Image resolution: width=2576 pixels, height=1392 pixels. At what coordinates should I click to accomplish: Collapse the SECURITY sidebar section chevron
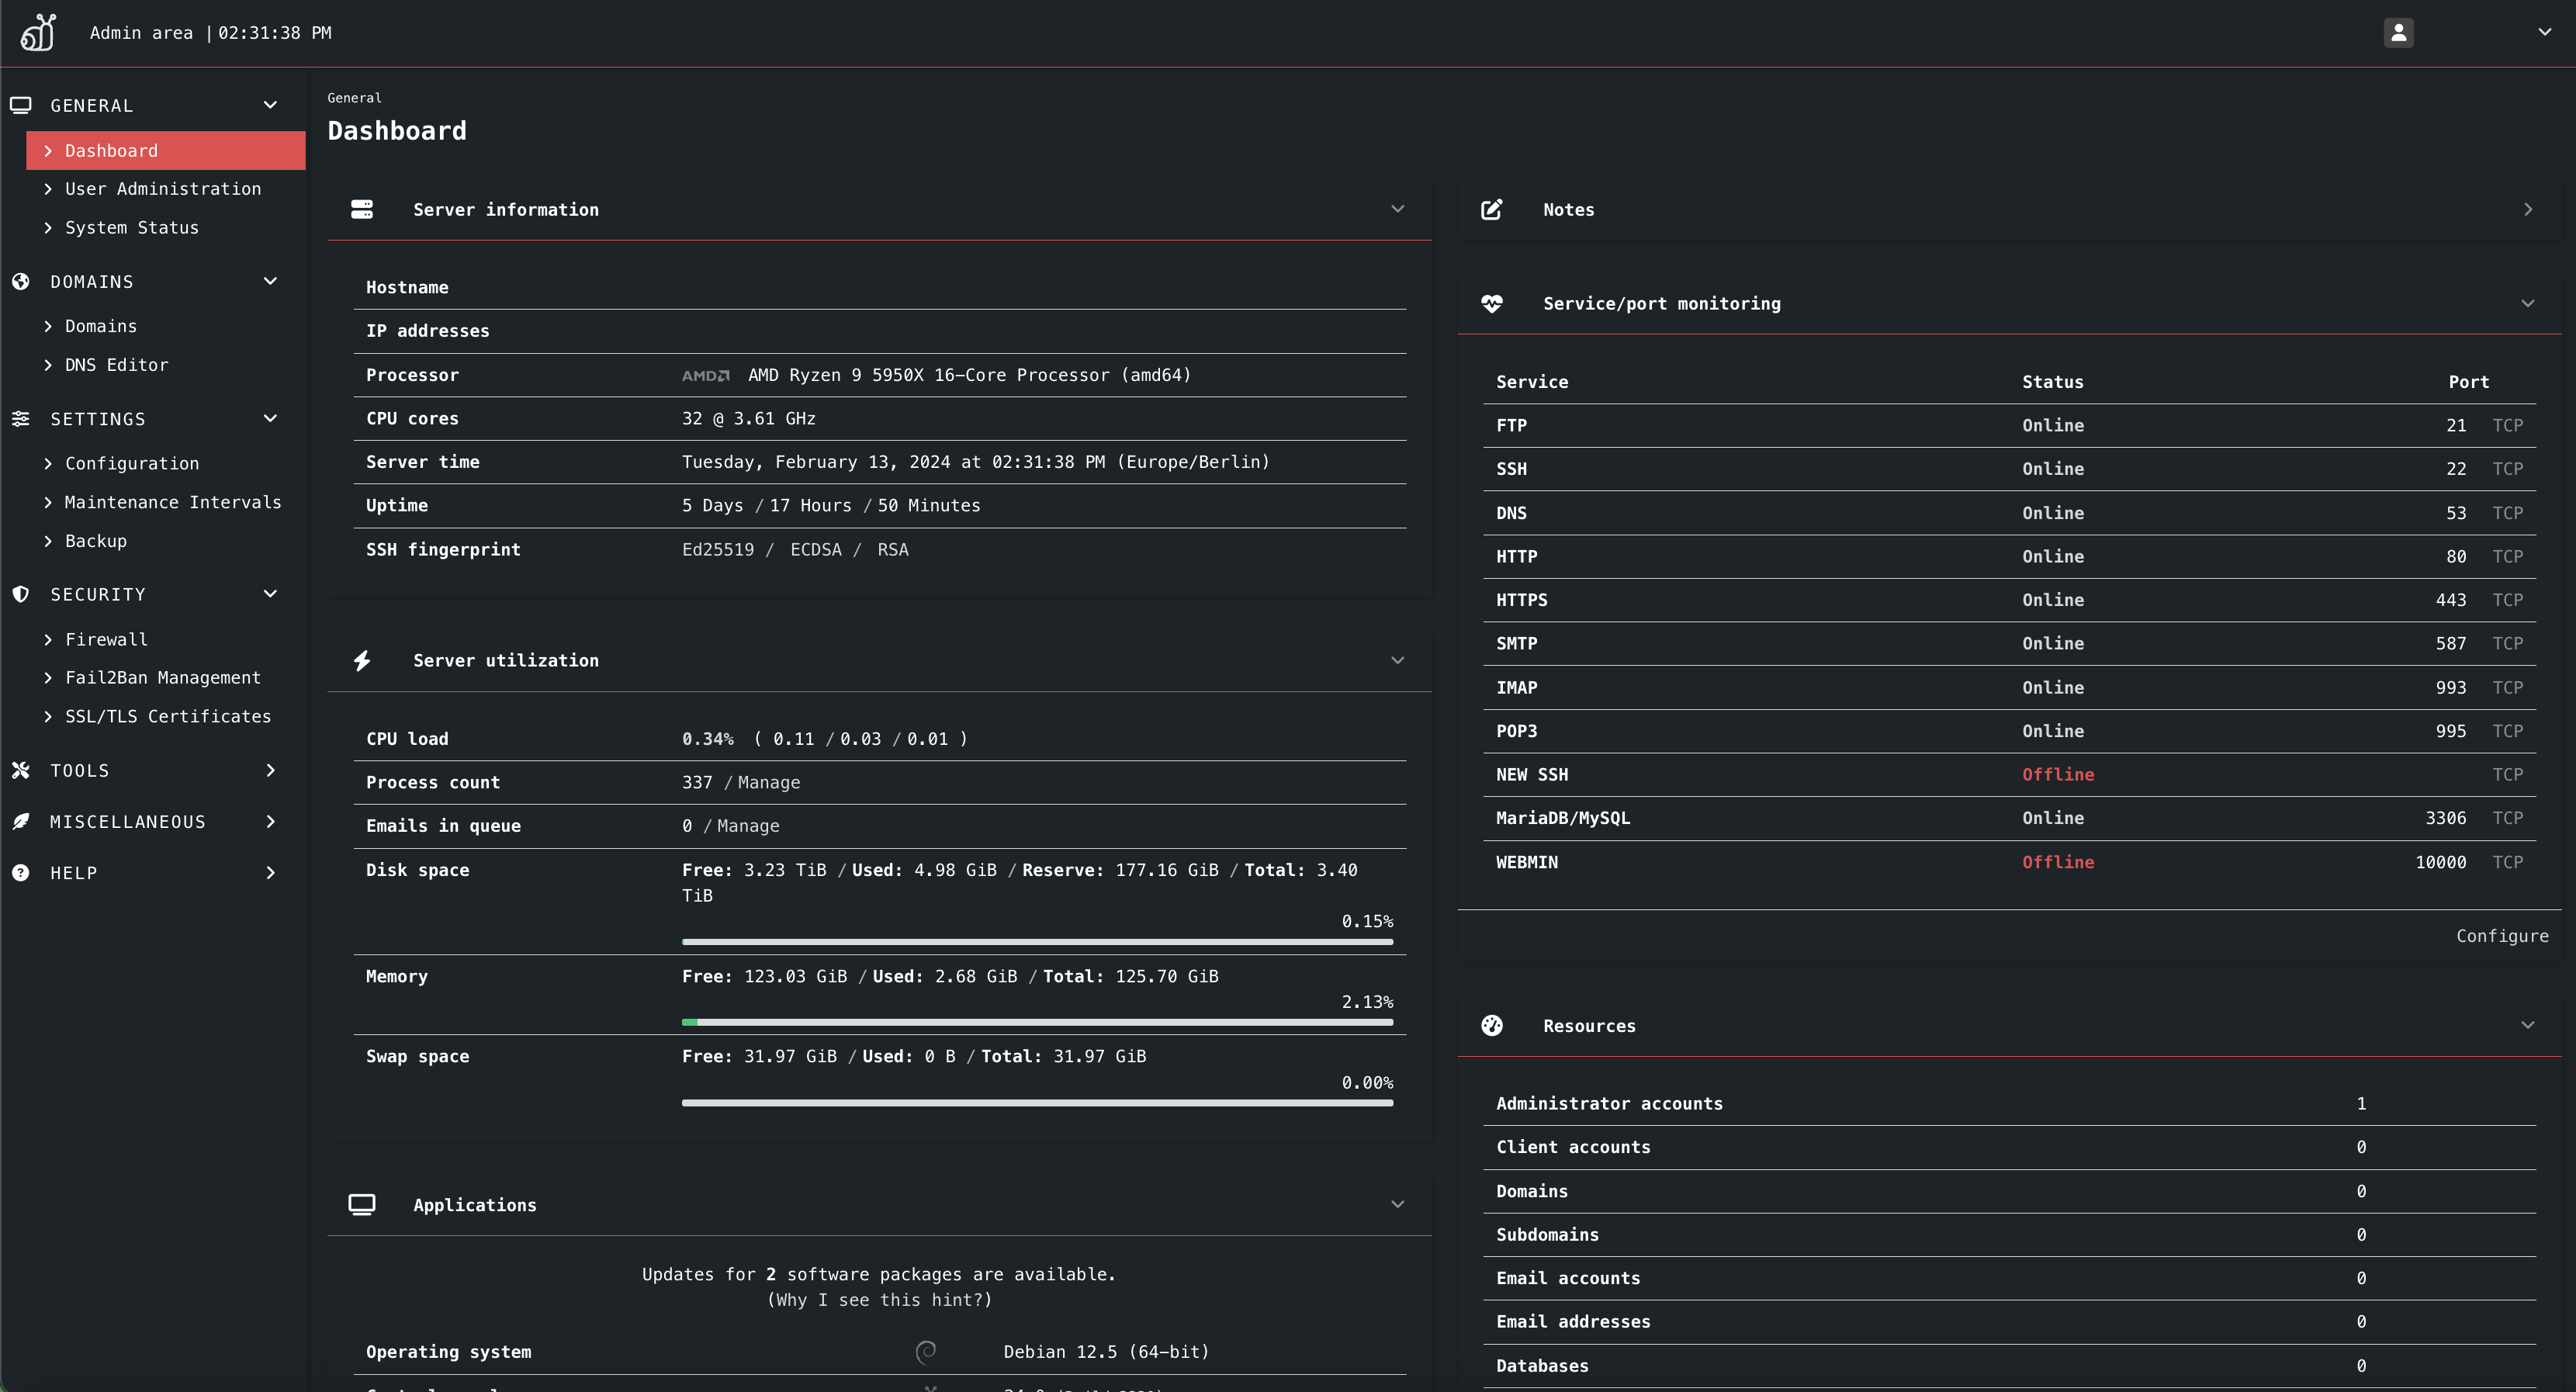pos(270,594)
